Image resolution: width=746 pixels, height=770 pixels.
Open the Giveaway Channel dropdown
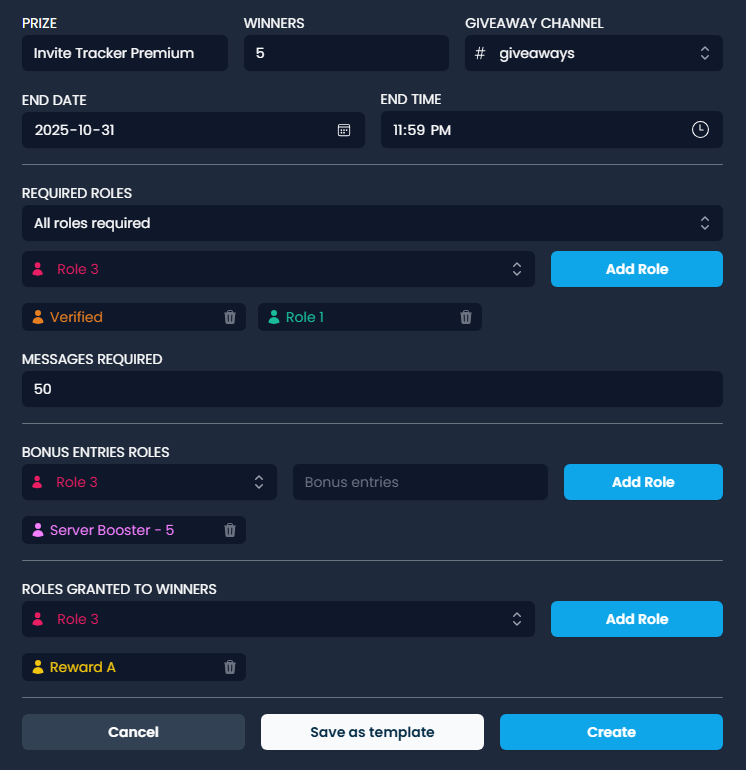pos(593,53)
